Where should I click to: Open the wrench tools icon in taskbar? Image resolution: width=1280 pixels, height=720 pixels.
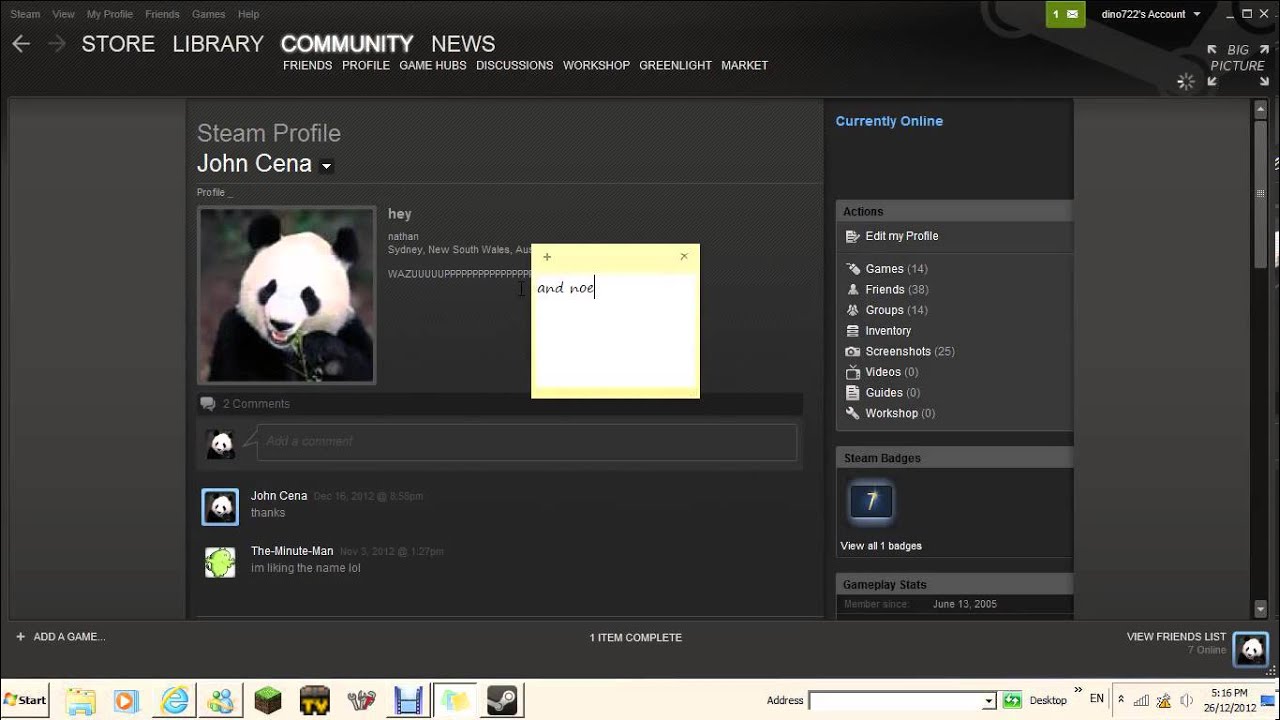tap(361, 700)
